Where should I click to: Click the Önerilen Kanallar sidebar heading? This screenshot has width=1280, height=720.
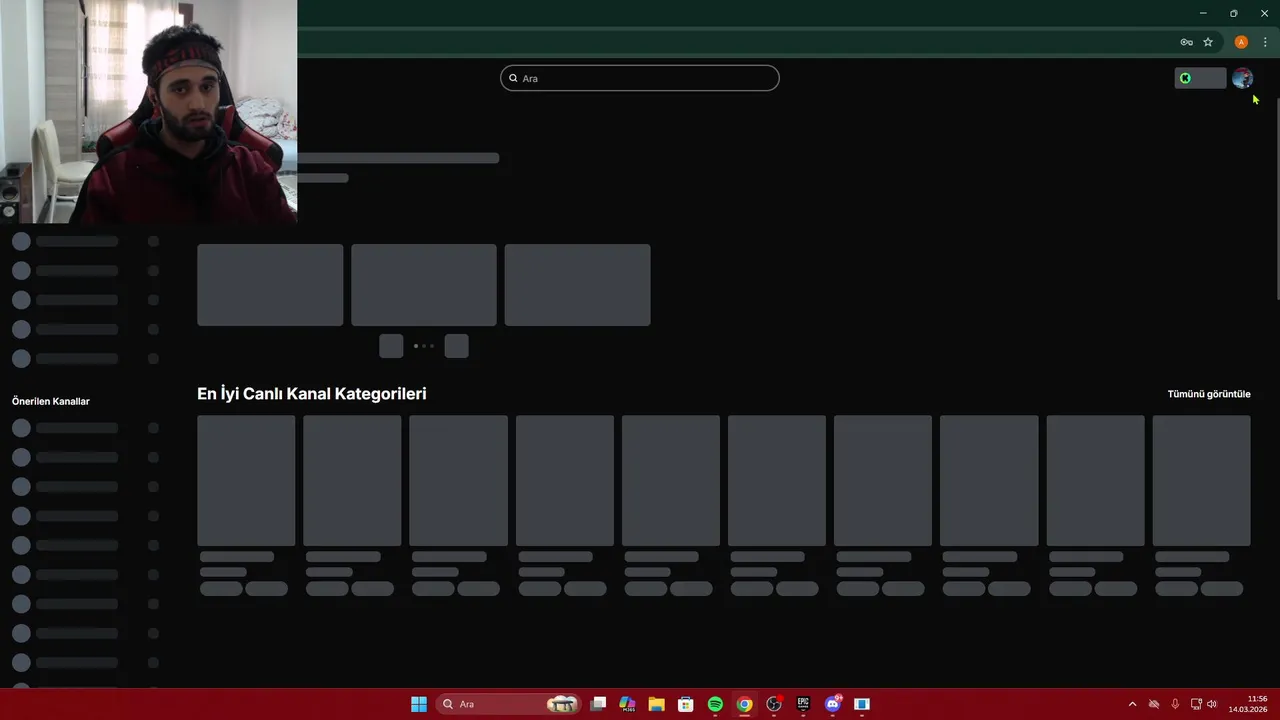(x=51, y=401)
